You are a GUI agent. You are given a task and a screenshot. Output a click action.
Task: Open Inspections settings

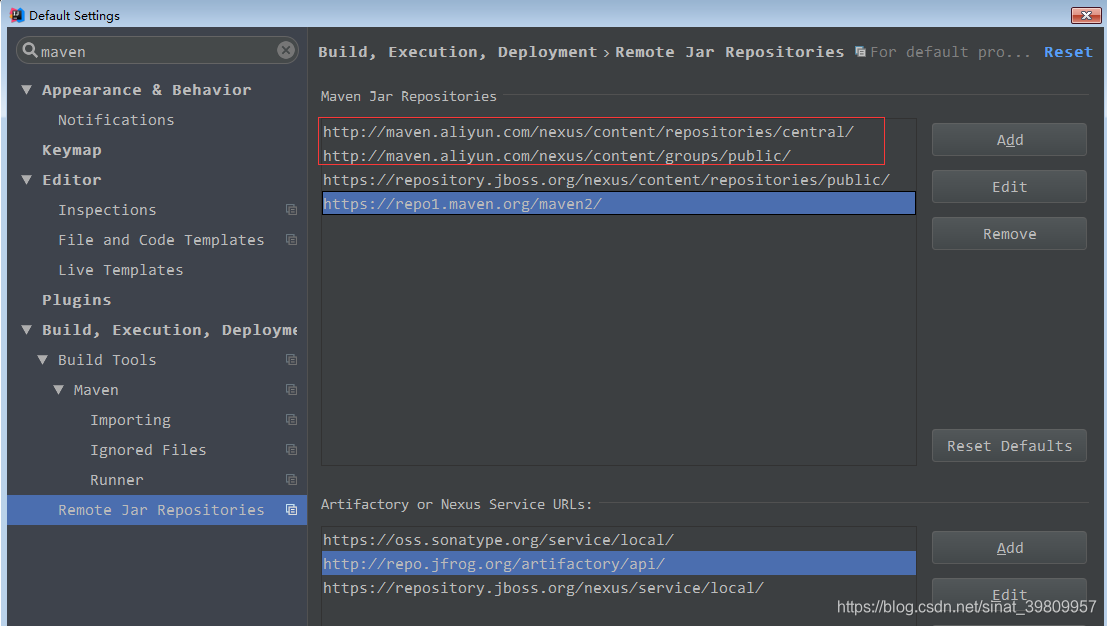(107, 210)
